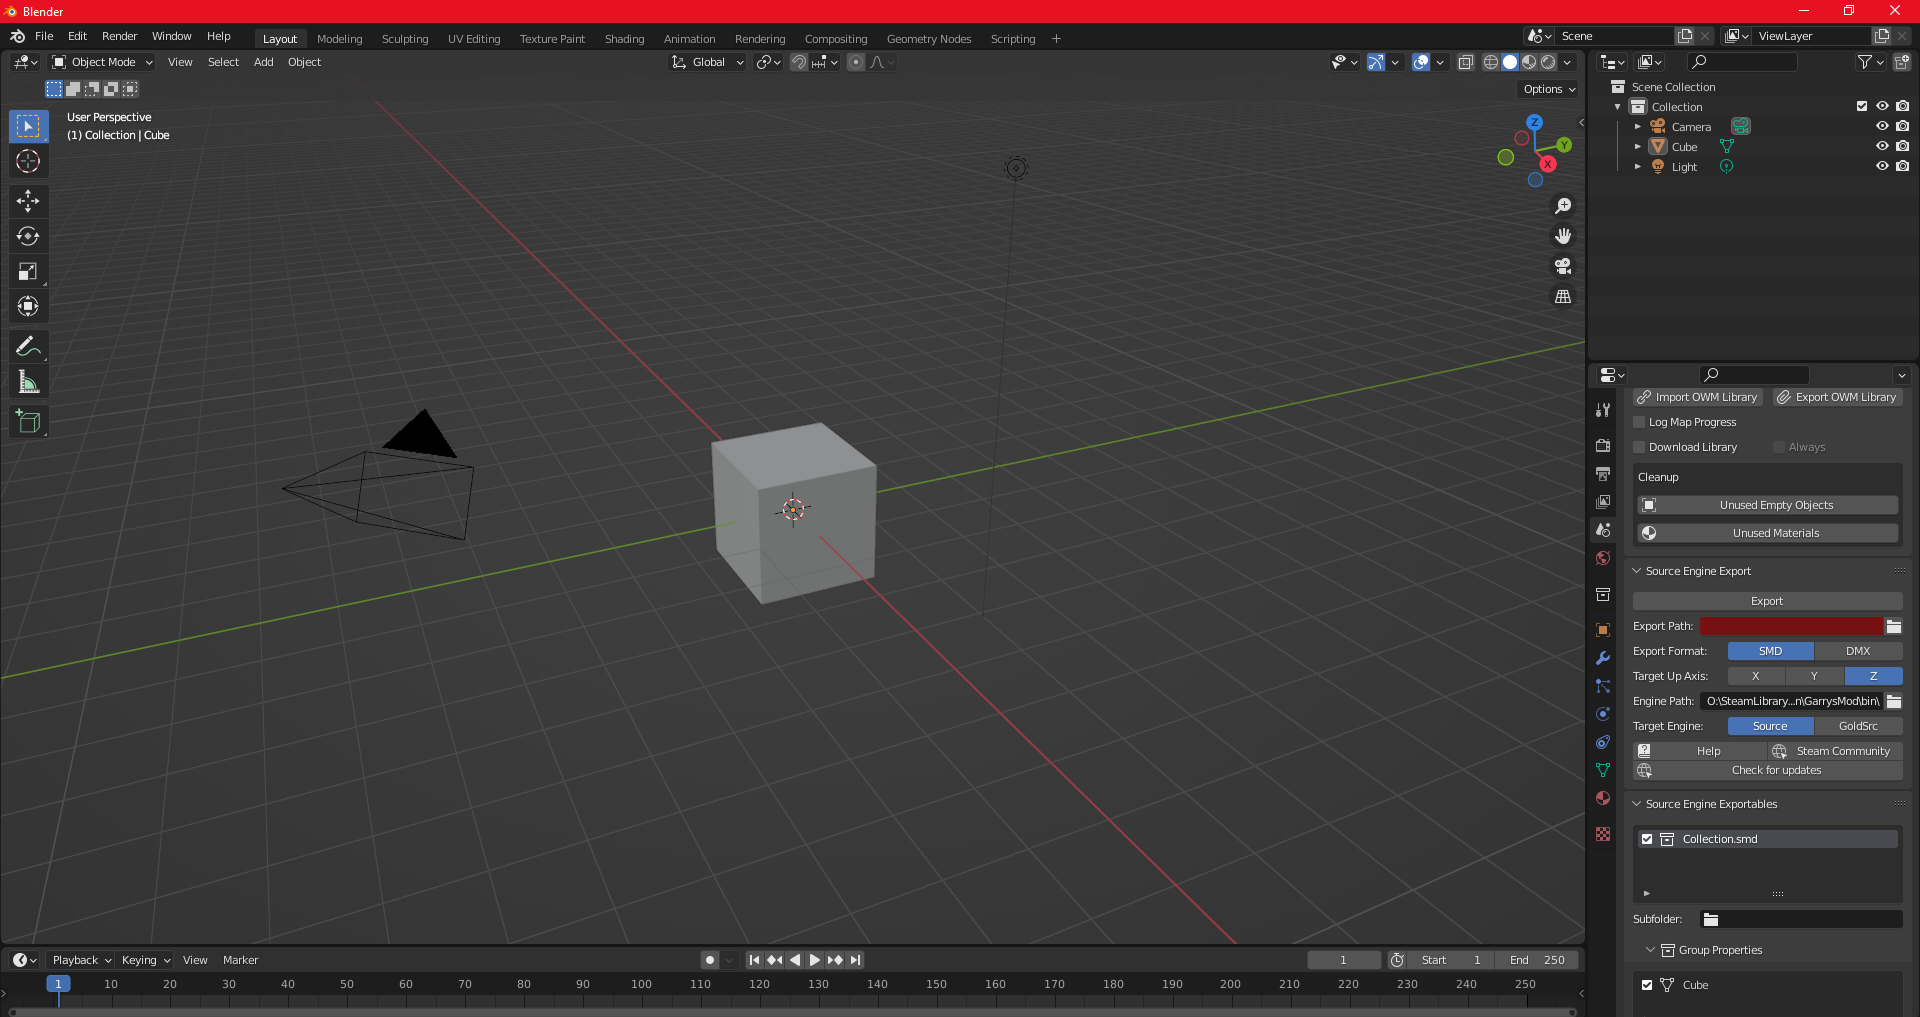
Task: Select the DMX export format
Action: [1858, 651]
